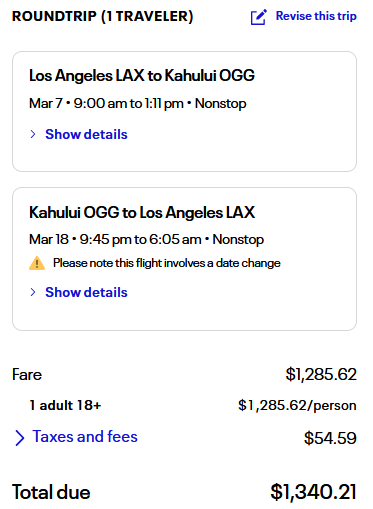The height and width of the screenshot is (509, 373).
Task: Click the chevron beside return Show details
Action: pyautogui.click(x=33, y=292)
